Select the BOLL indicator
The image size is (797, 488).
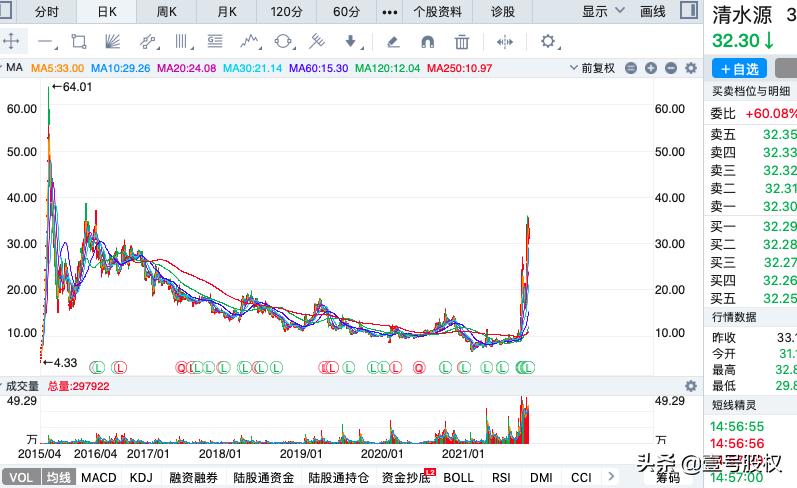pyautogui.click(x=458, y=477)
